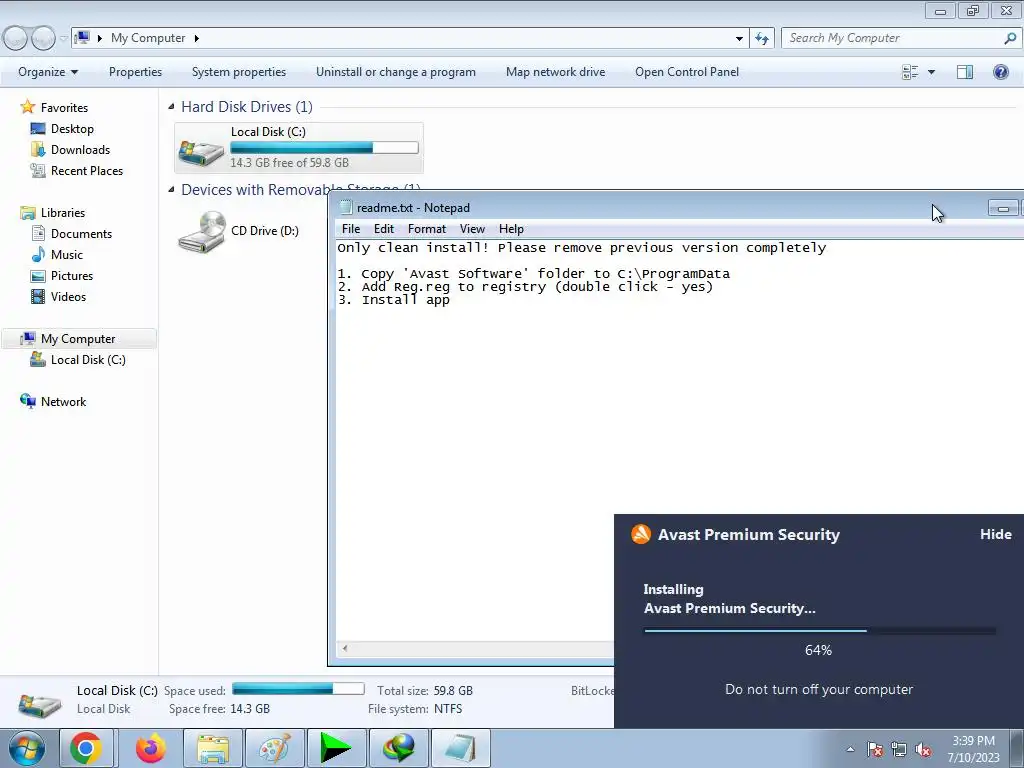Toggle the preview pane icon

click(965, 72)
